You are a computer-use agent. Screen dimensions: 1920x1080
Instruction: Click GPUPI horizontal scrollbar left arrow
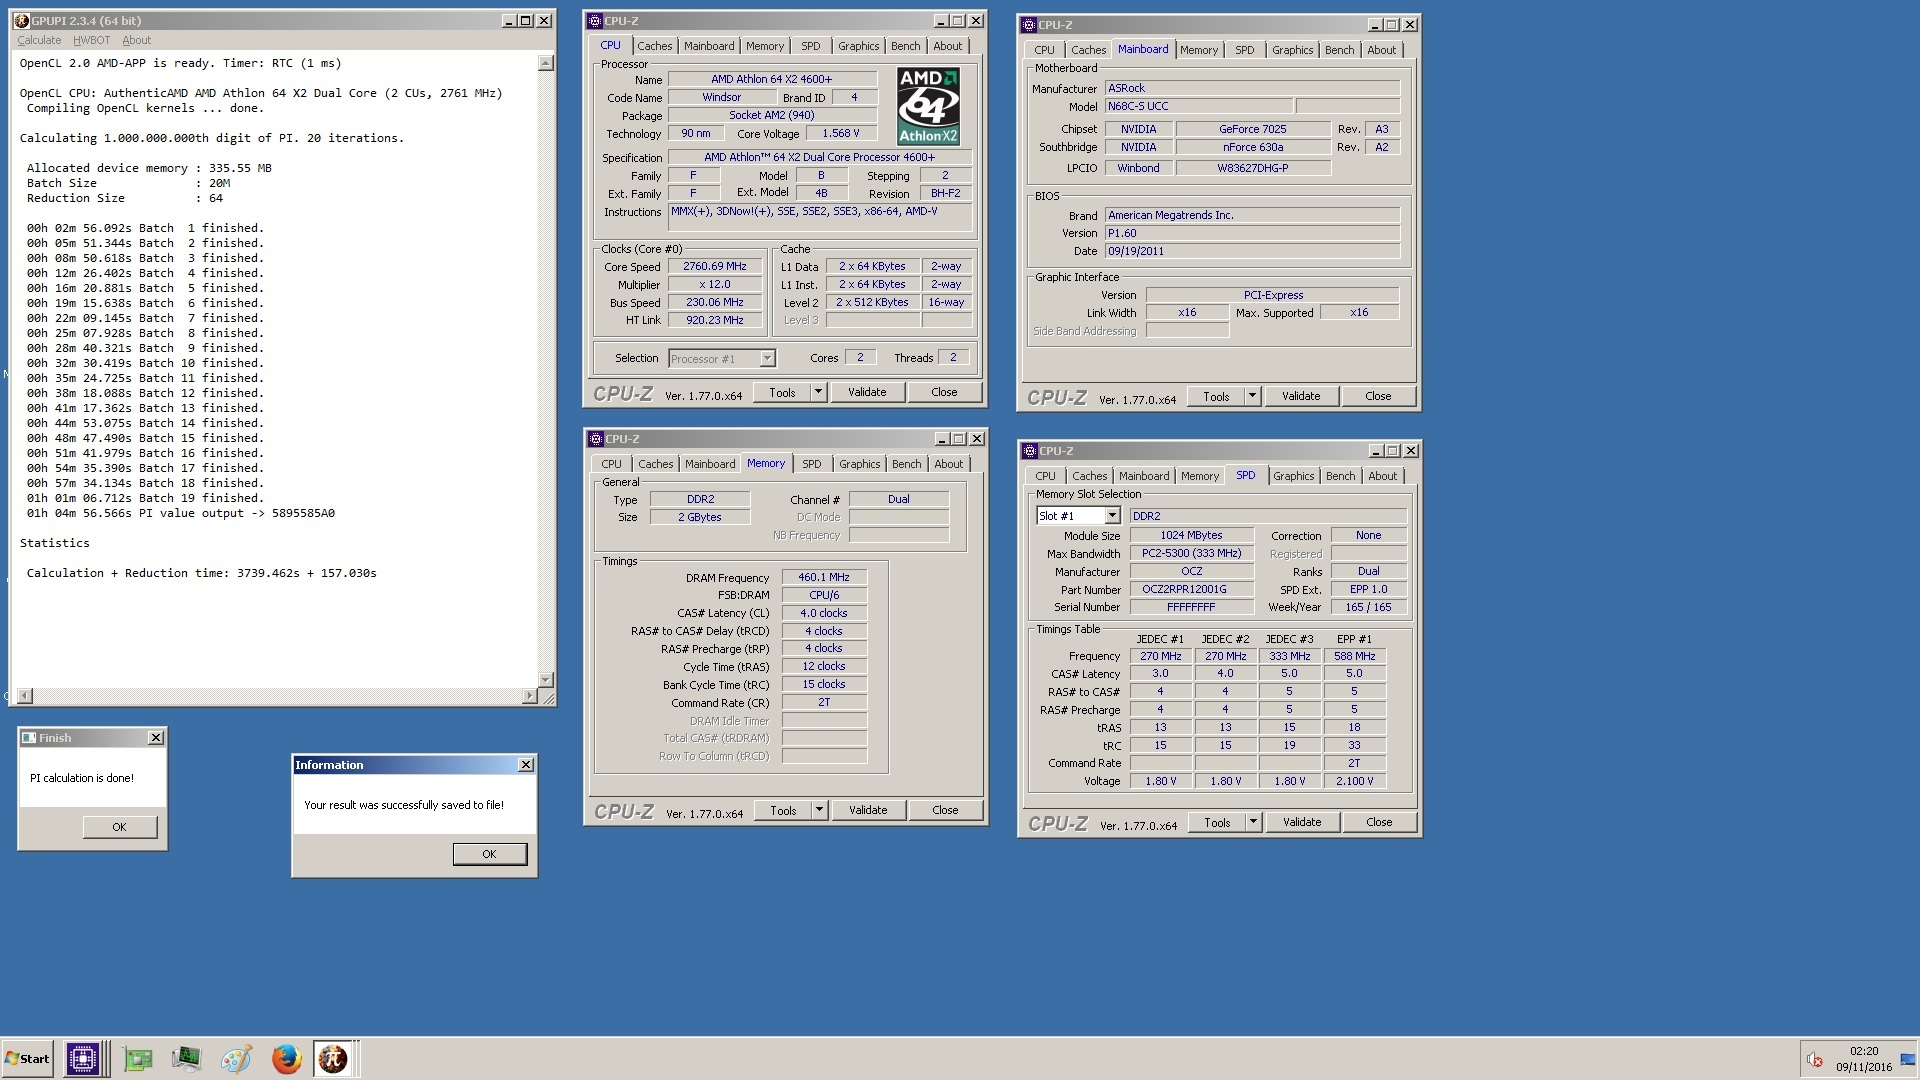25,696
